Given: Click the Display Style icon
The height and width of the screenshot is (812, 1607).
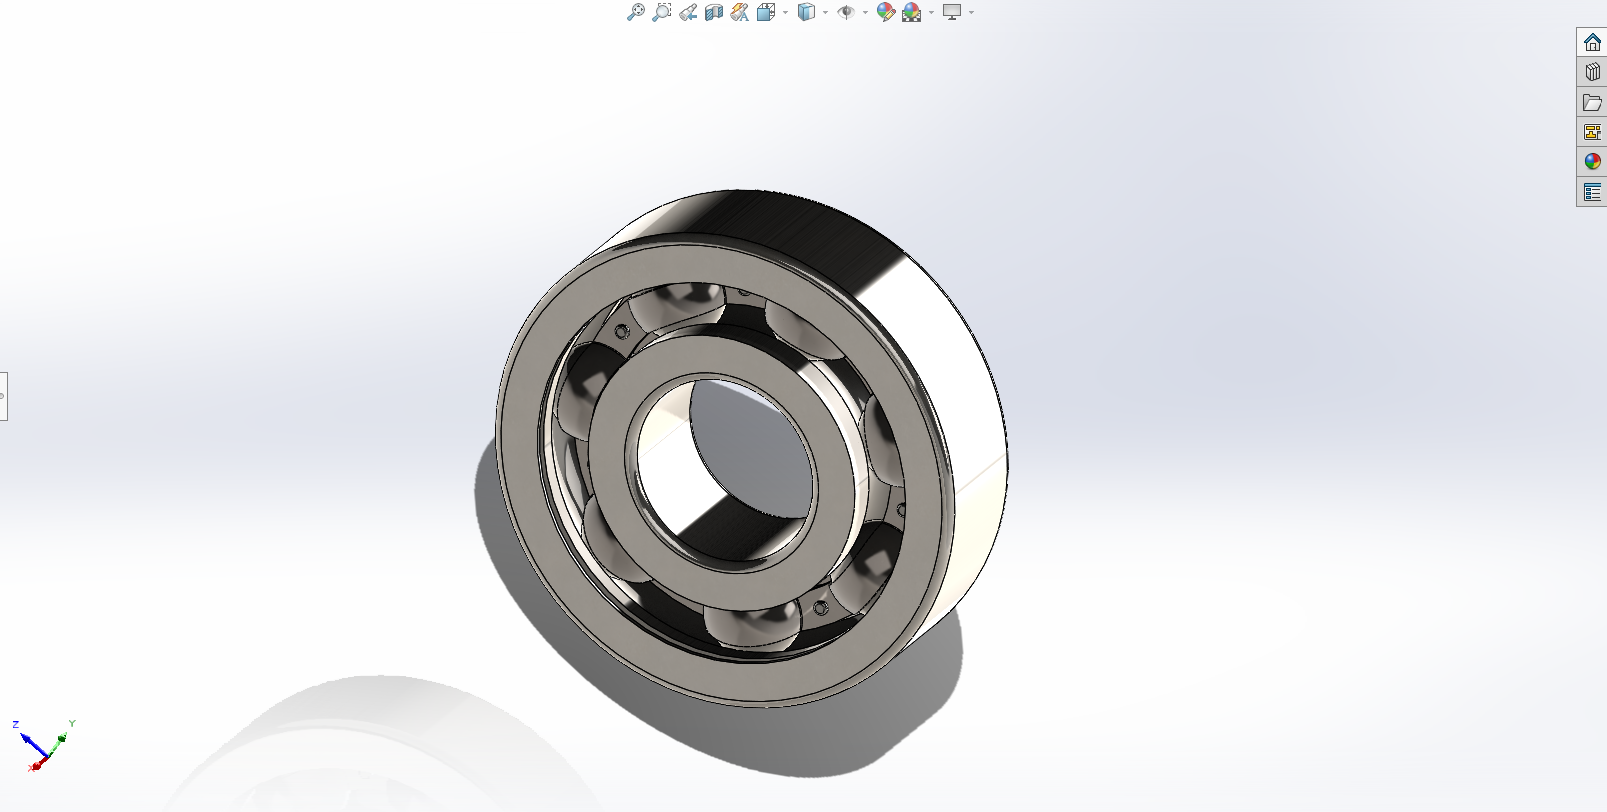Looking at the screenshot, I should click(x=806, y=12).
